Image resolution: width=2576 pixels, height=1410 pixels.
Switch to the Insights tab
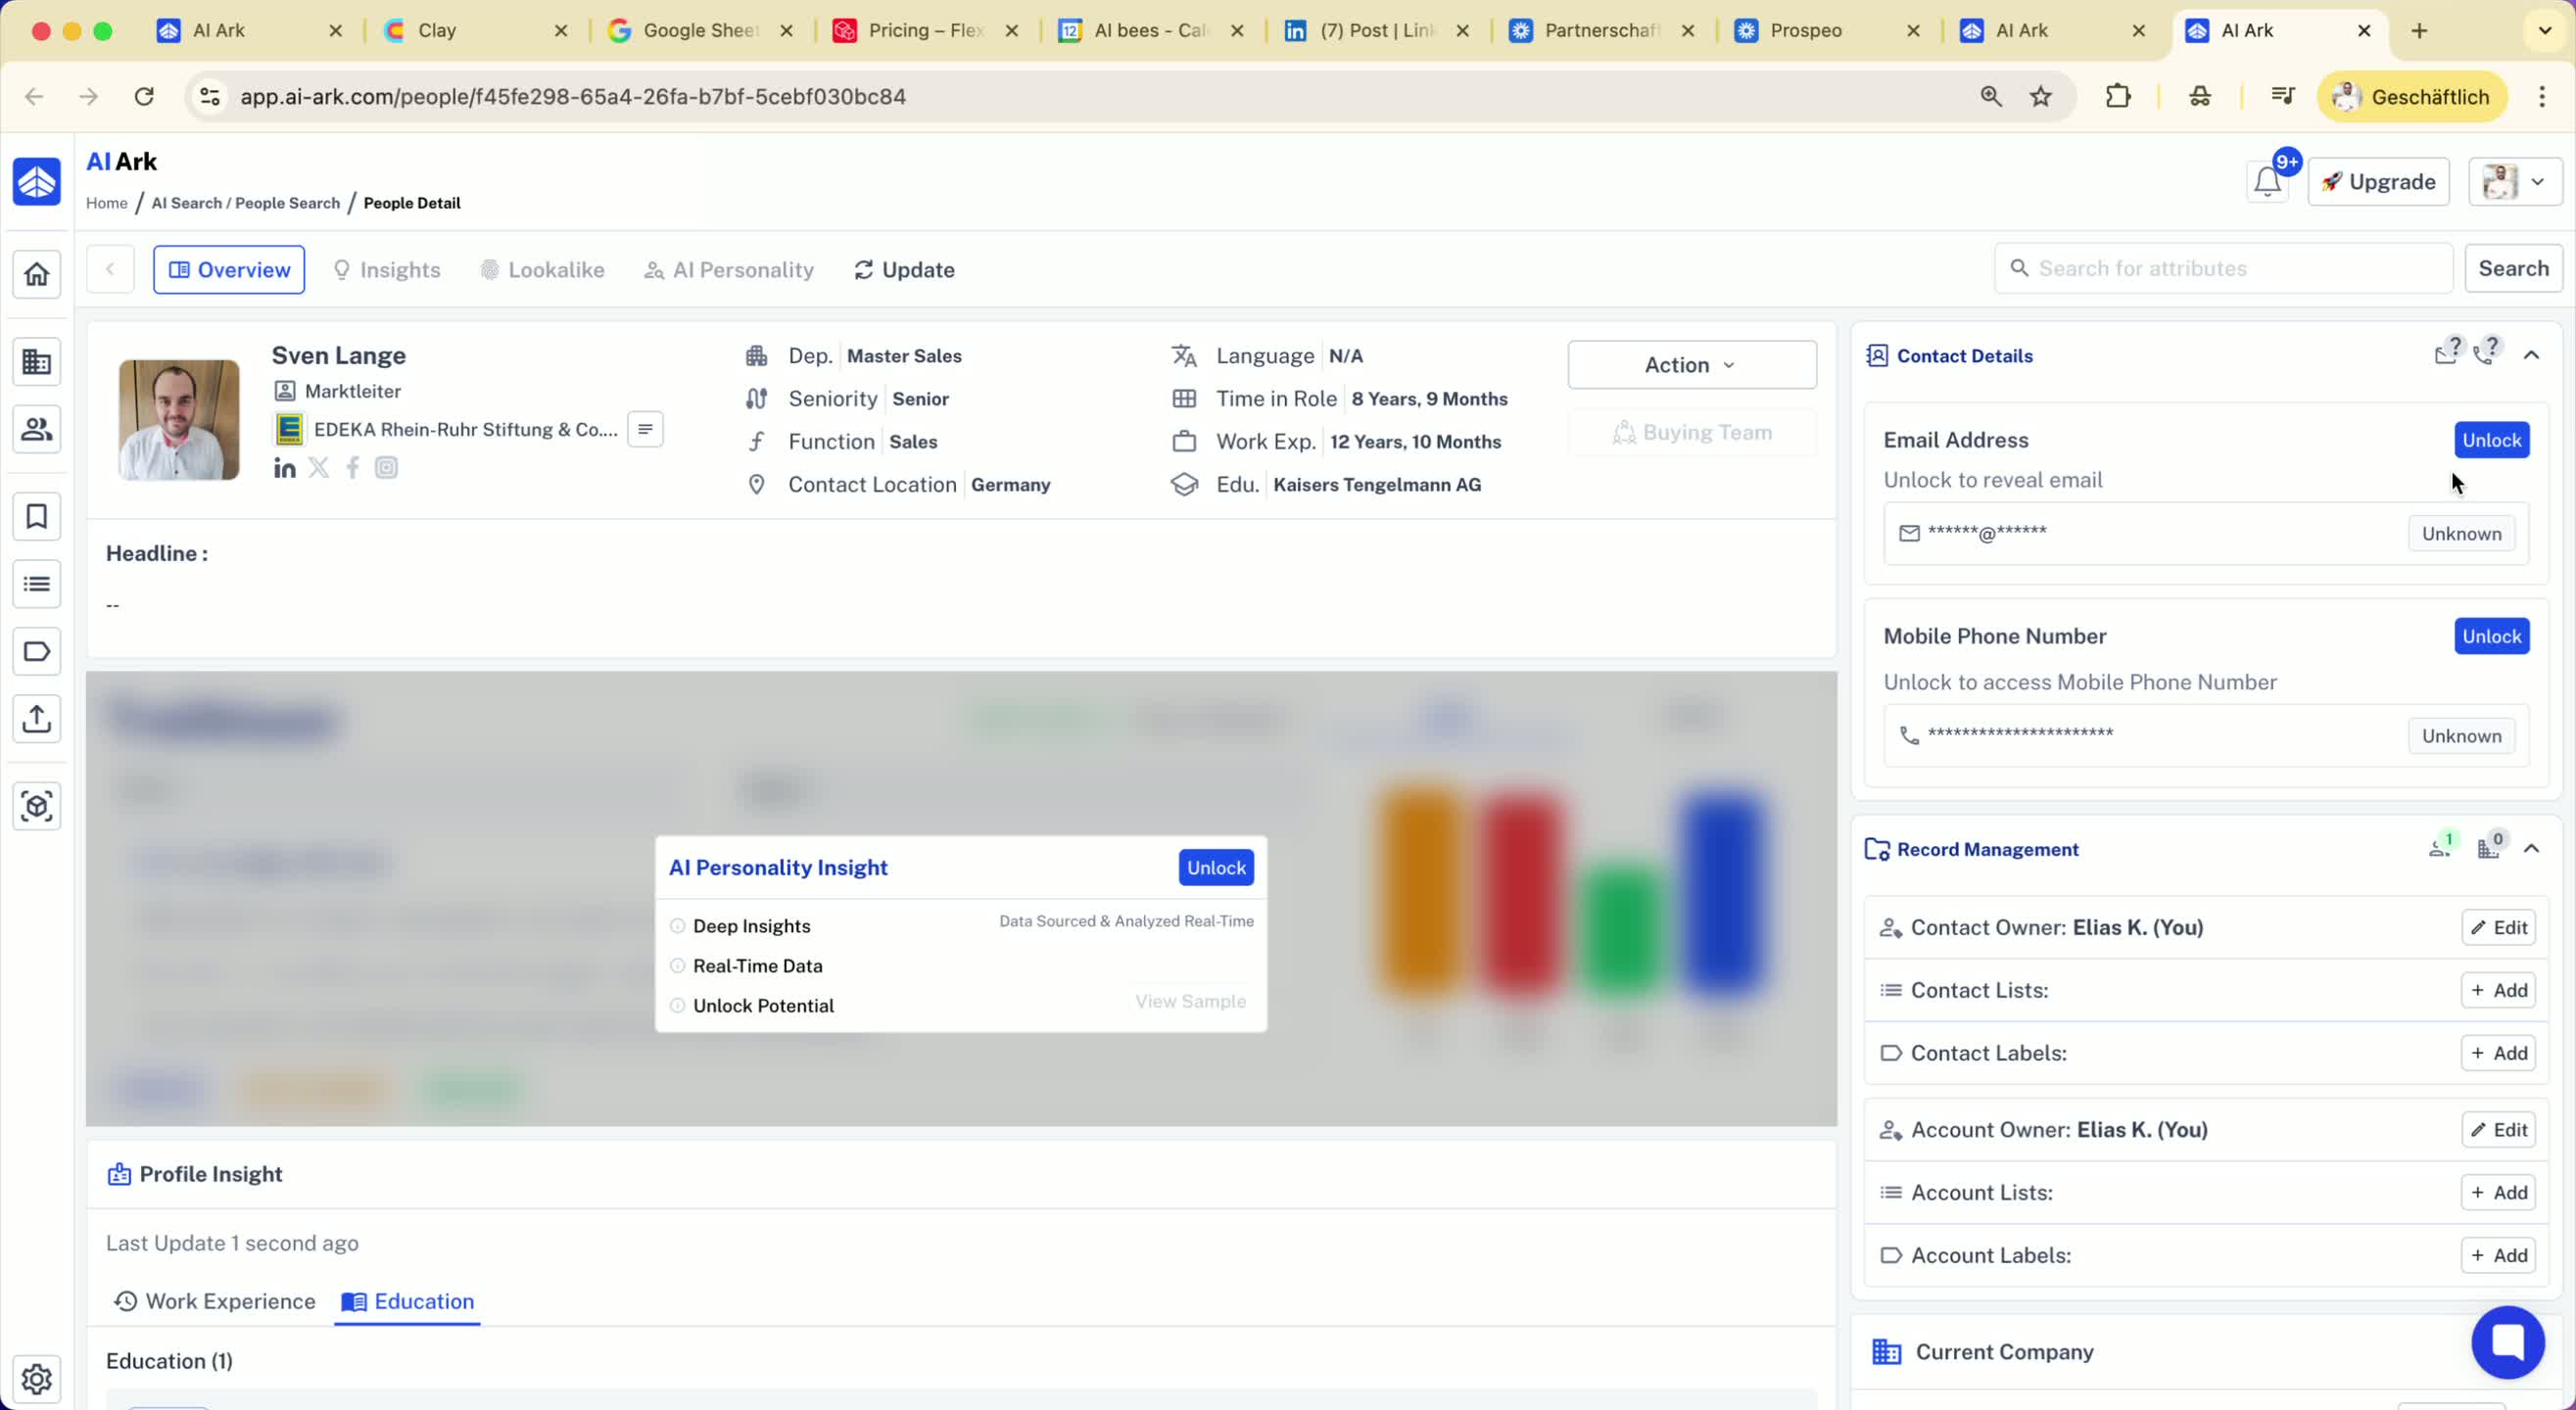coord(386,270)
